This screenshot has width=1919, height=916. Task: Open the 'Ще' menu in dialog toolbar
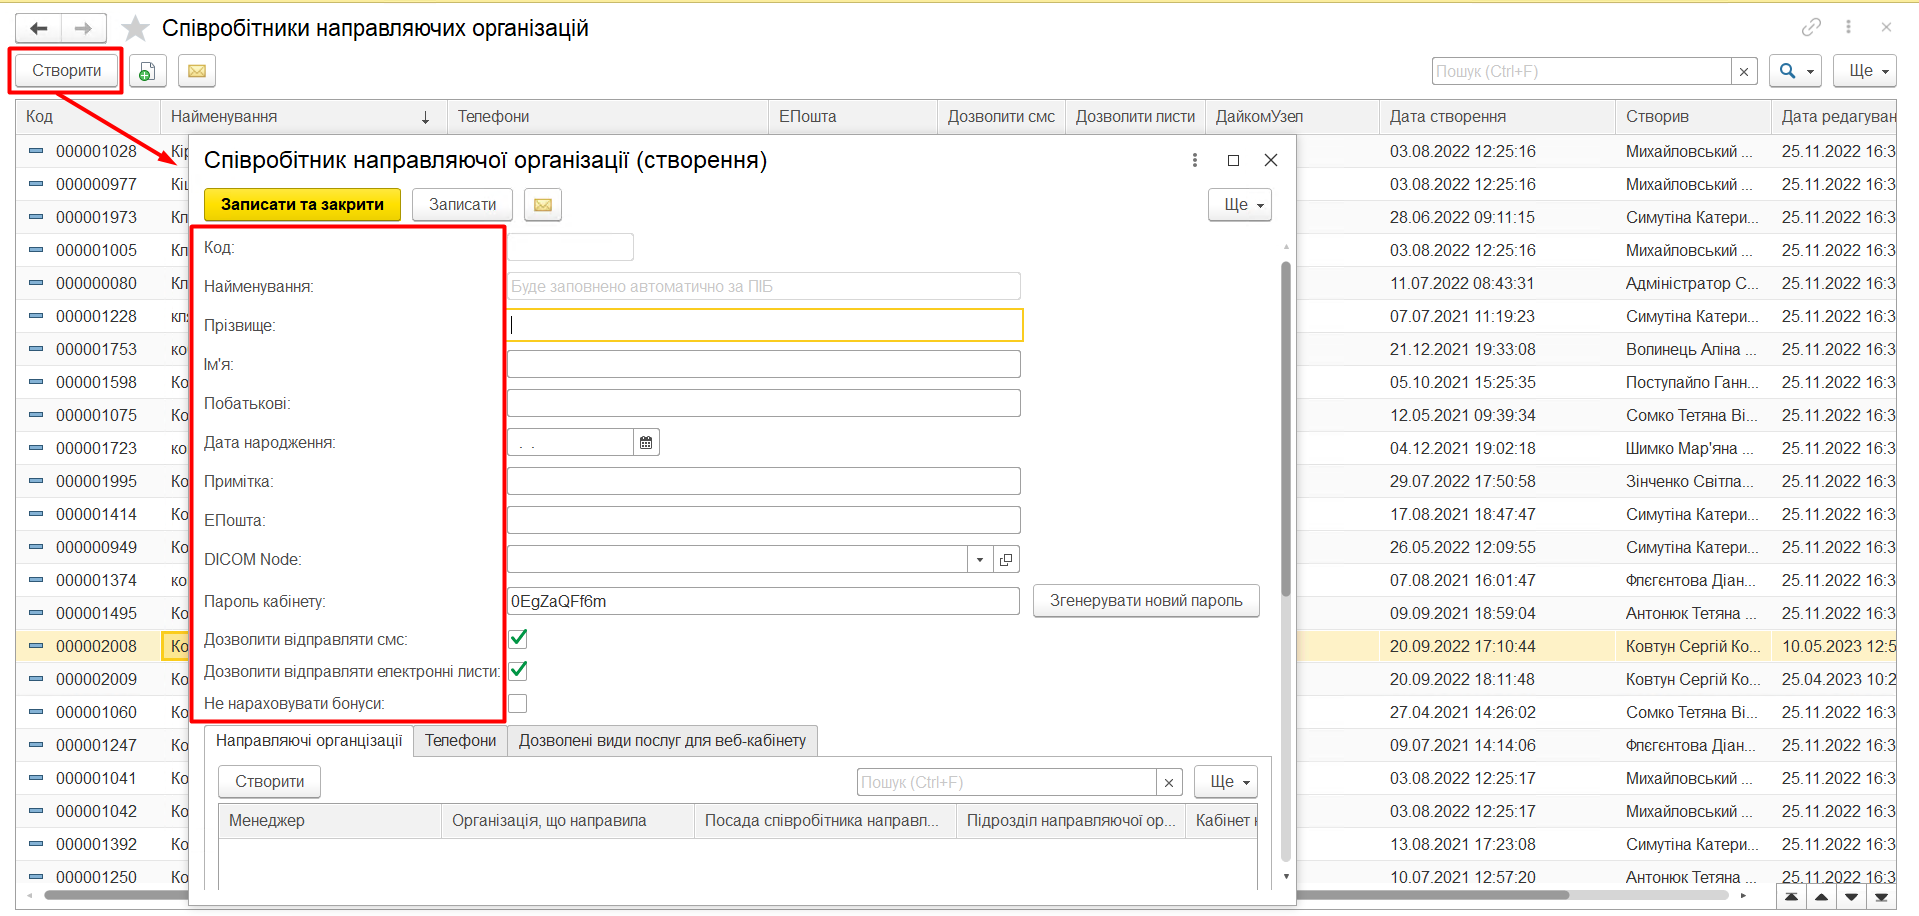pos(1240,205)
